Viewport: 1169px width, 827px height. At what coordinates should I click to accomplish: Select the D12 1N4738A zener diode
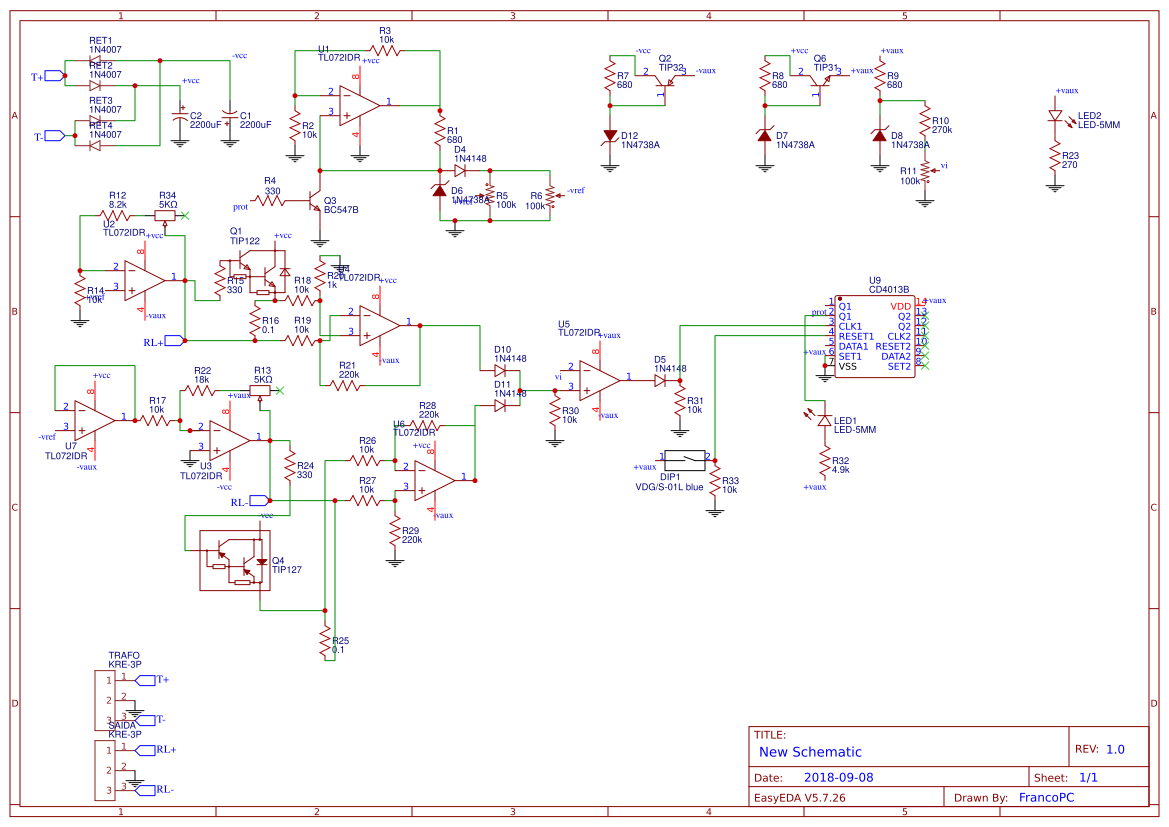610,136
